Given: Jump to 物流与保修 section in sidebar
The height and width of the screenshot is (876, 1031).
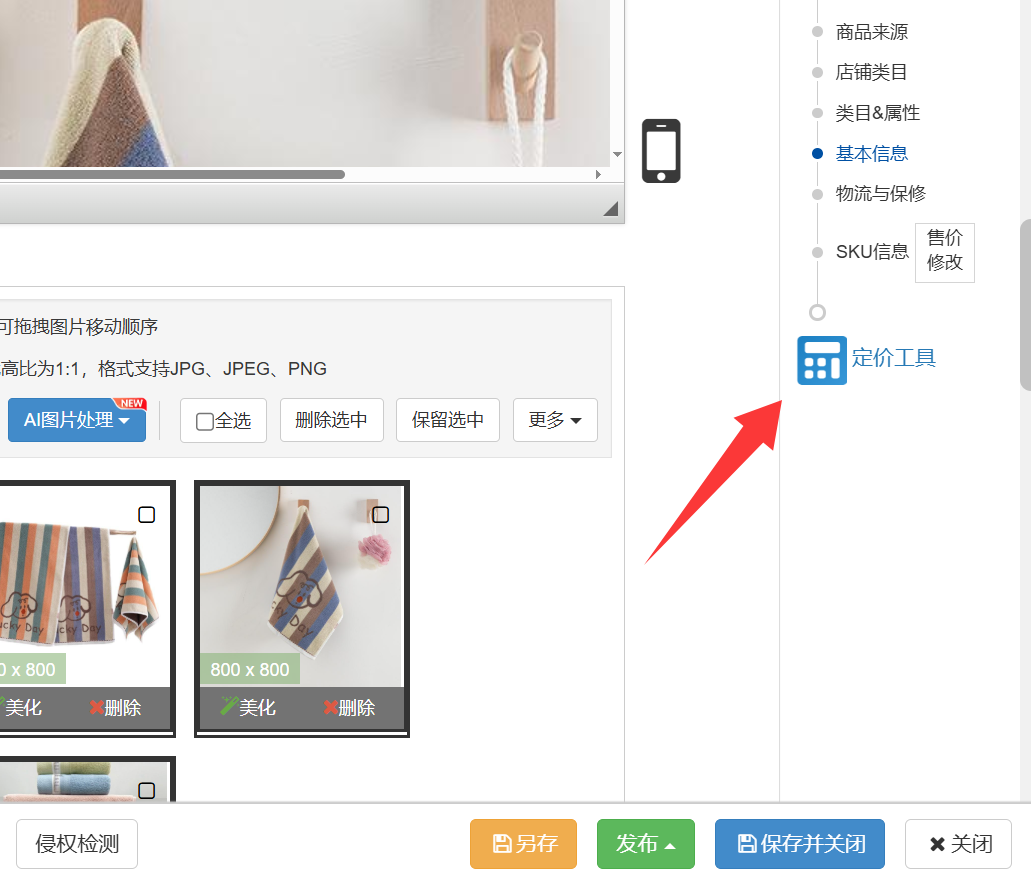Looking at the screenshot, I should point(880,194).
